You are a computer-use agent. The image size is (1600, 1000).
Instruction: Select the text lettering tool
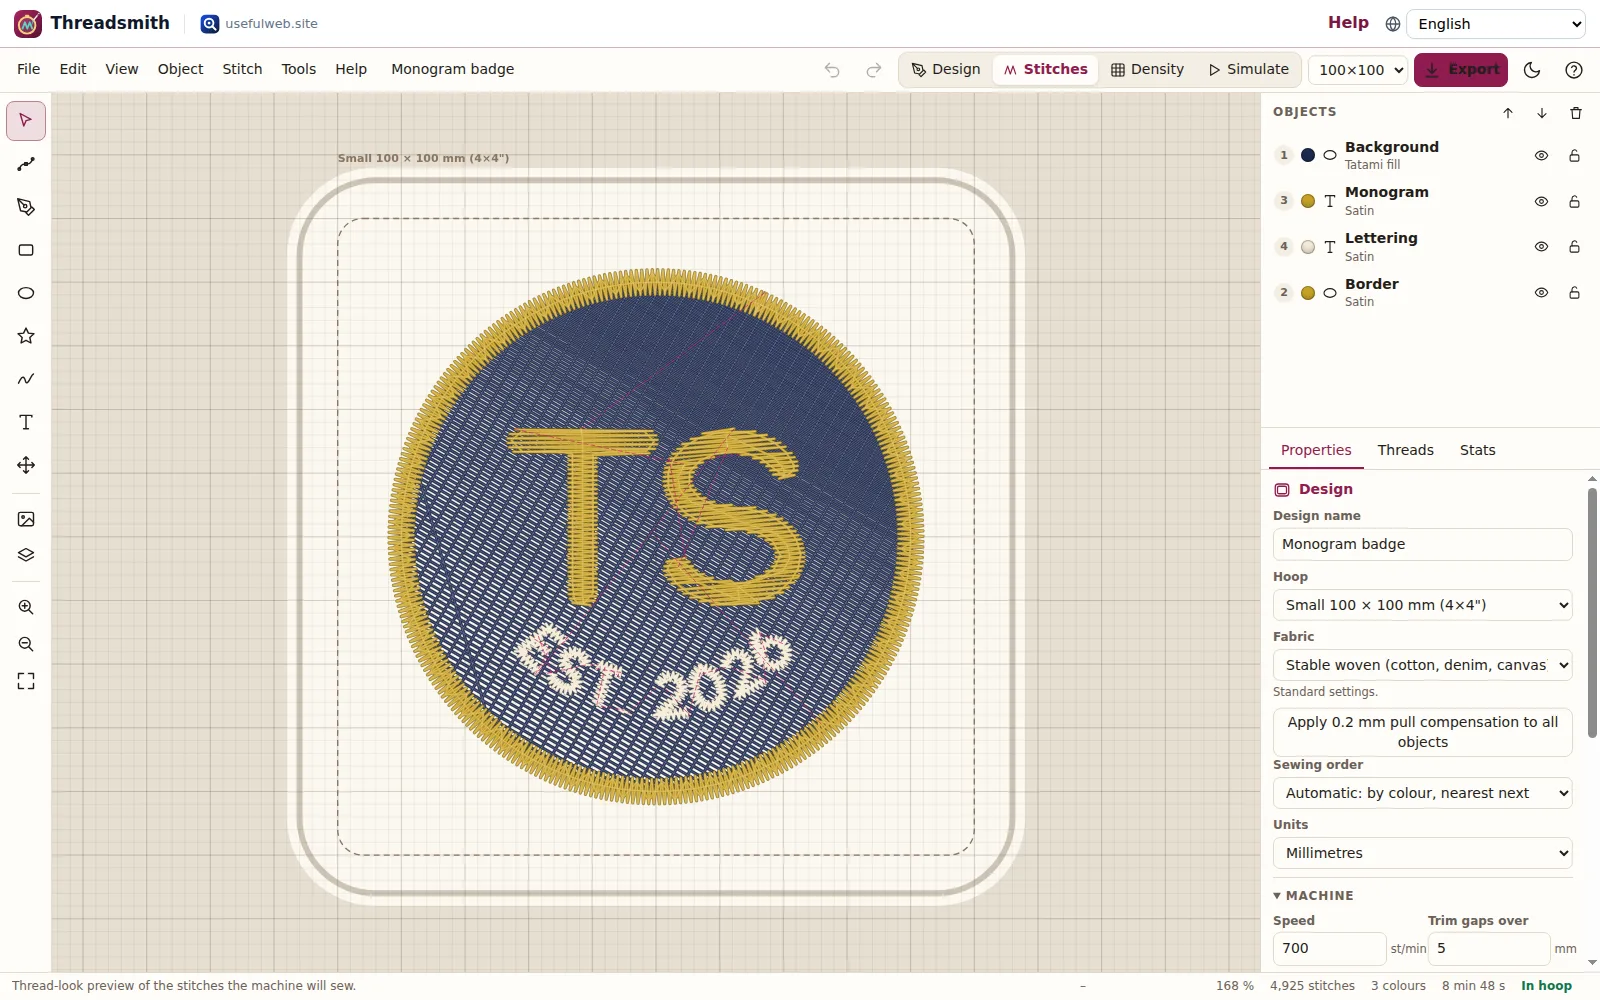[26, 422]
